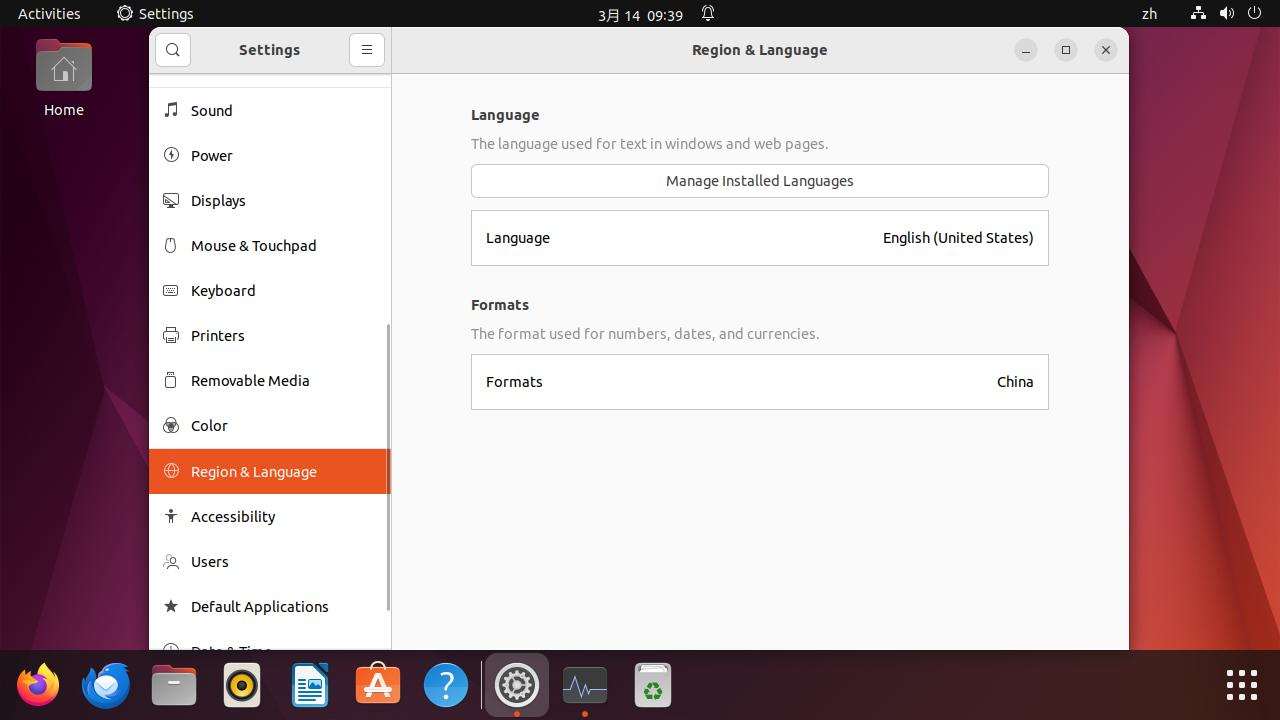
Task: Click the Users icon in sidebar
Action: point(171,561)
